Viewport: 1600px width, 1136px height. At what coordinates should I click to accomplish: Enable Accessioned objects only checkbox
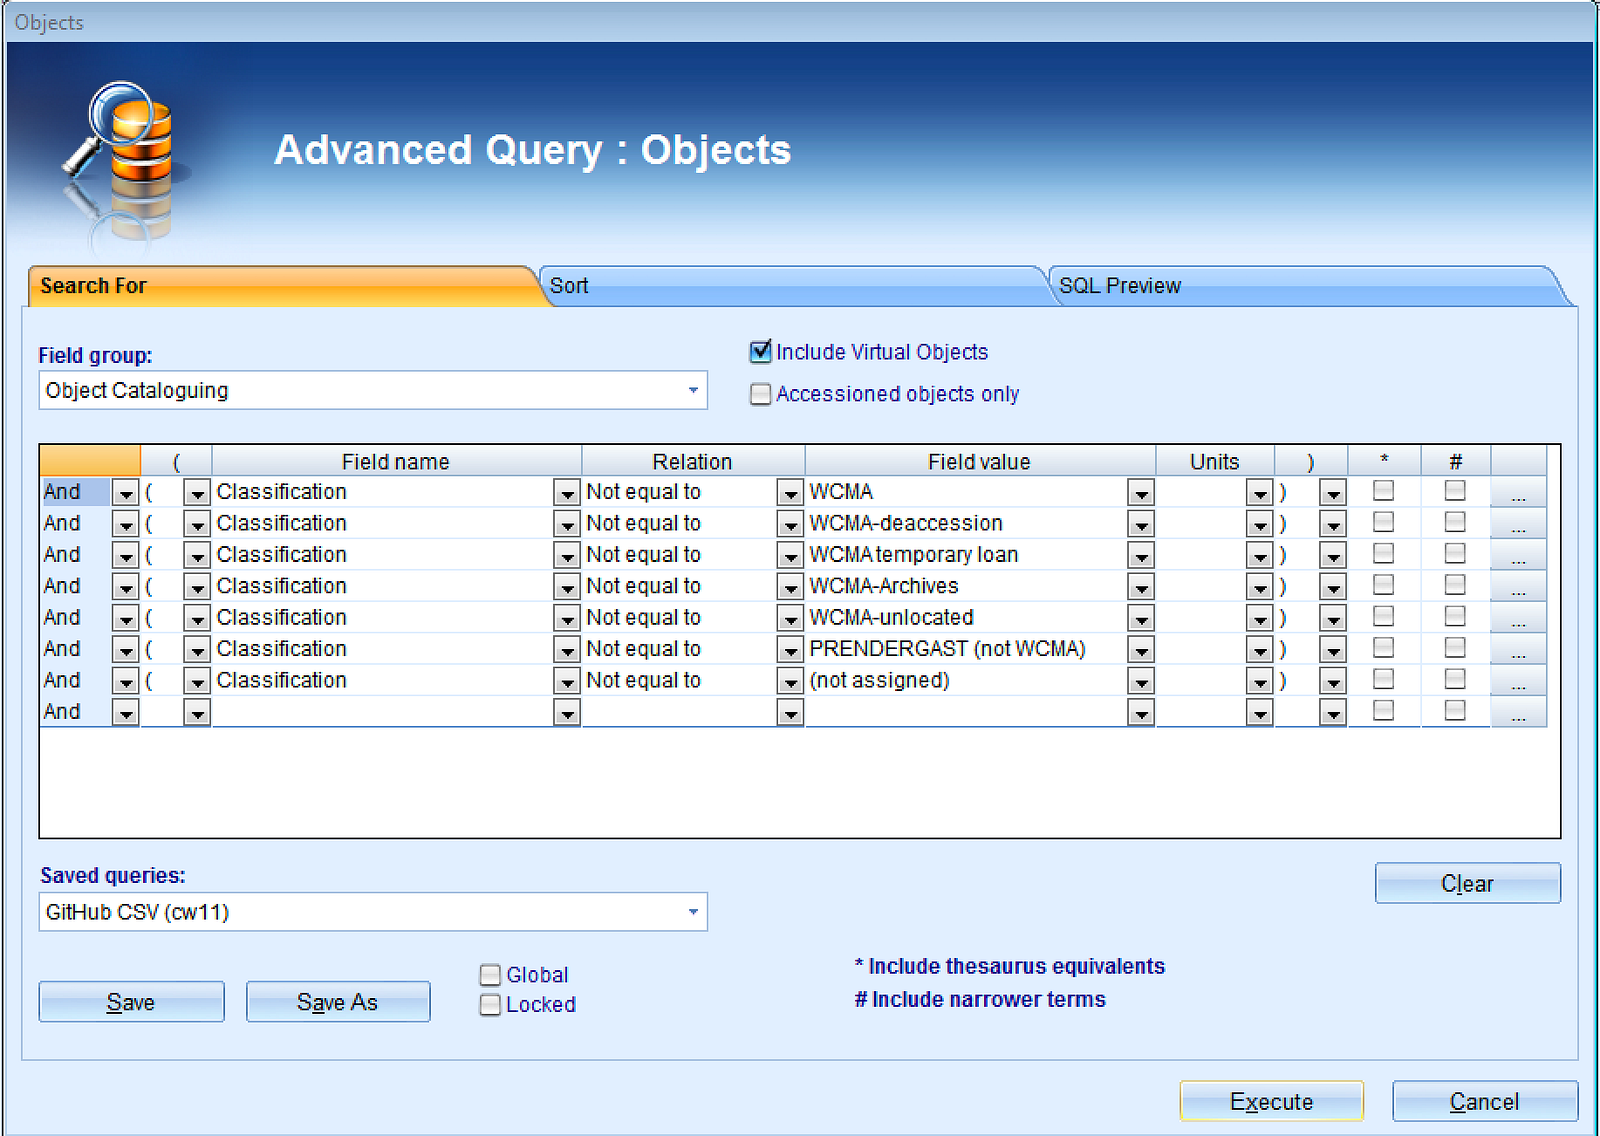(760, 394)
